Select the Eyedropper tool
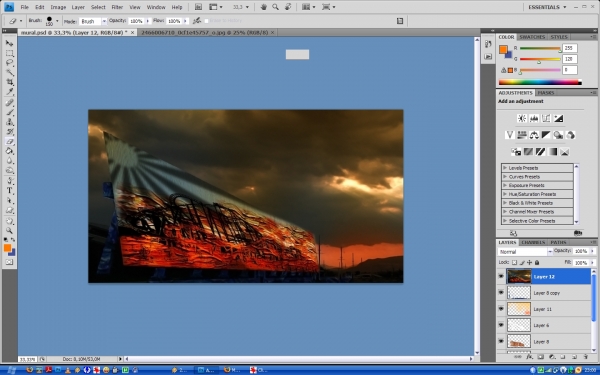This screenshot has width=600, height=375. pyautogui.click(x=10, y=91)
